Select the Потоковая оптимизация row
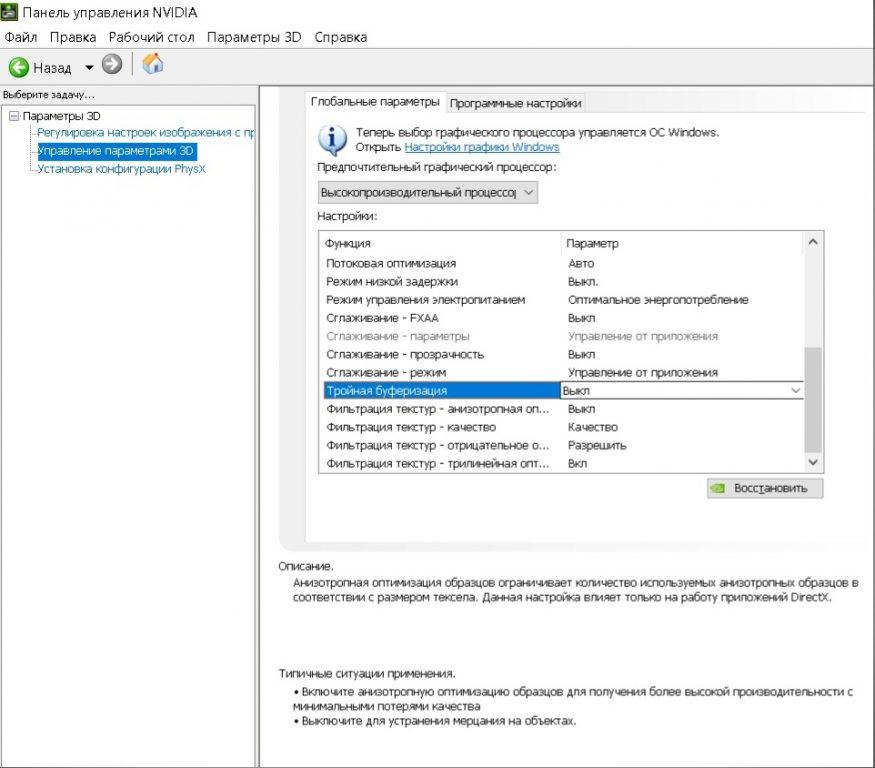The image size is (875, 768). click(564, 263)
